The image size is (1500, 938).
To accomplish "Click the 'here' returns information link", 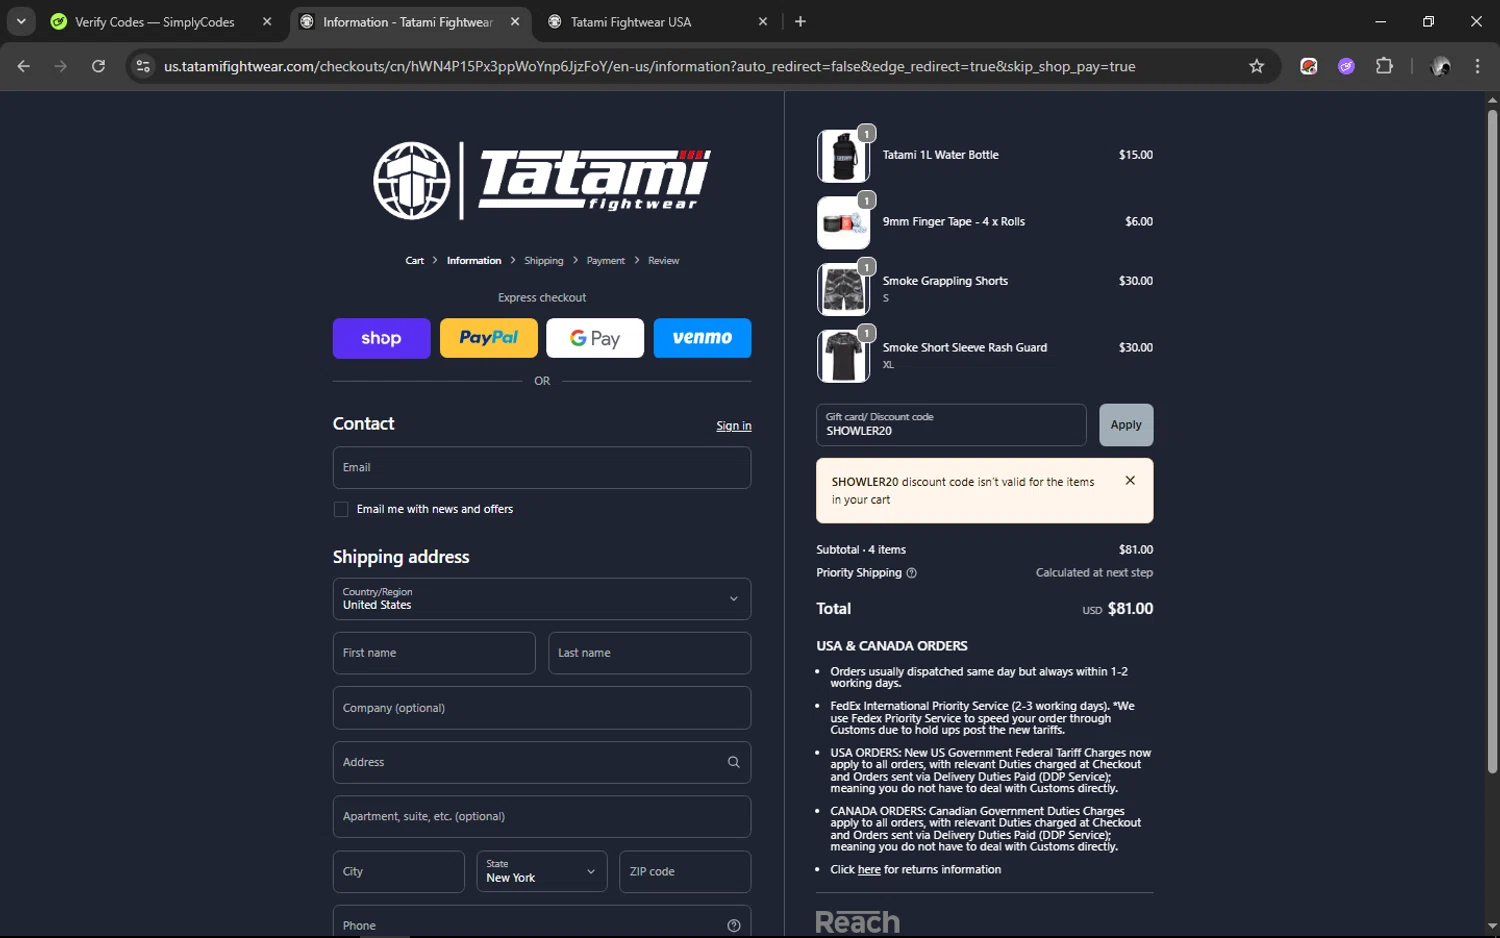I will (x=869, y=870).
